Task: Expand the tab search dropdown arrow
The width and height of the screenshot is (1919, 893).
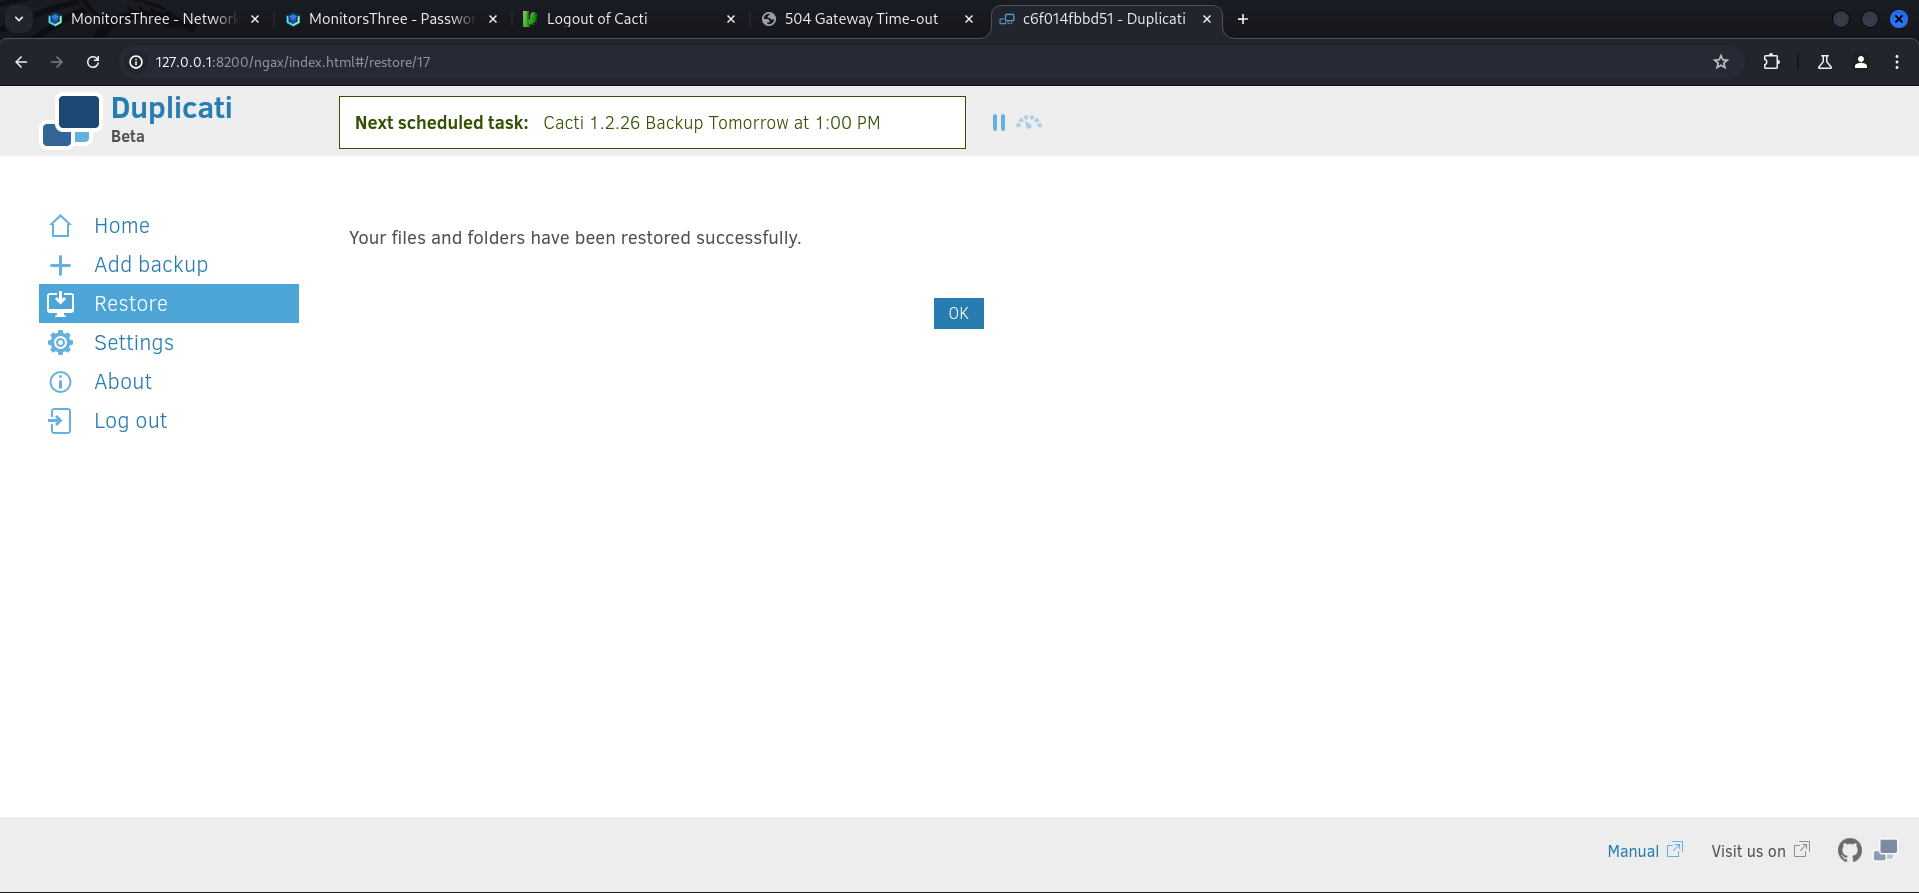Action: pos(19,19)
